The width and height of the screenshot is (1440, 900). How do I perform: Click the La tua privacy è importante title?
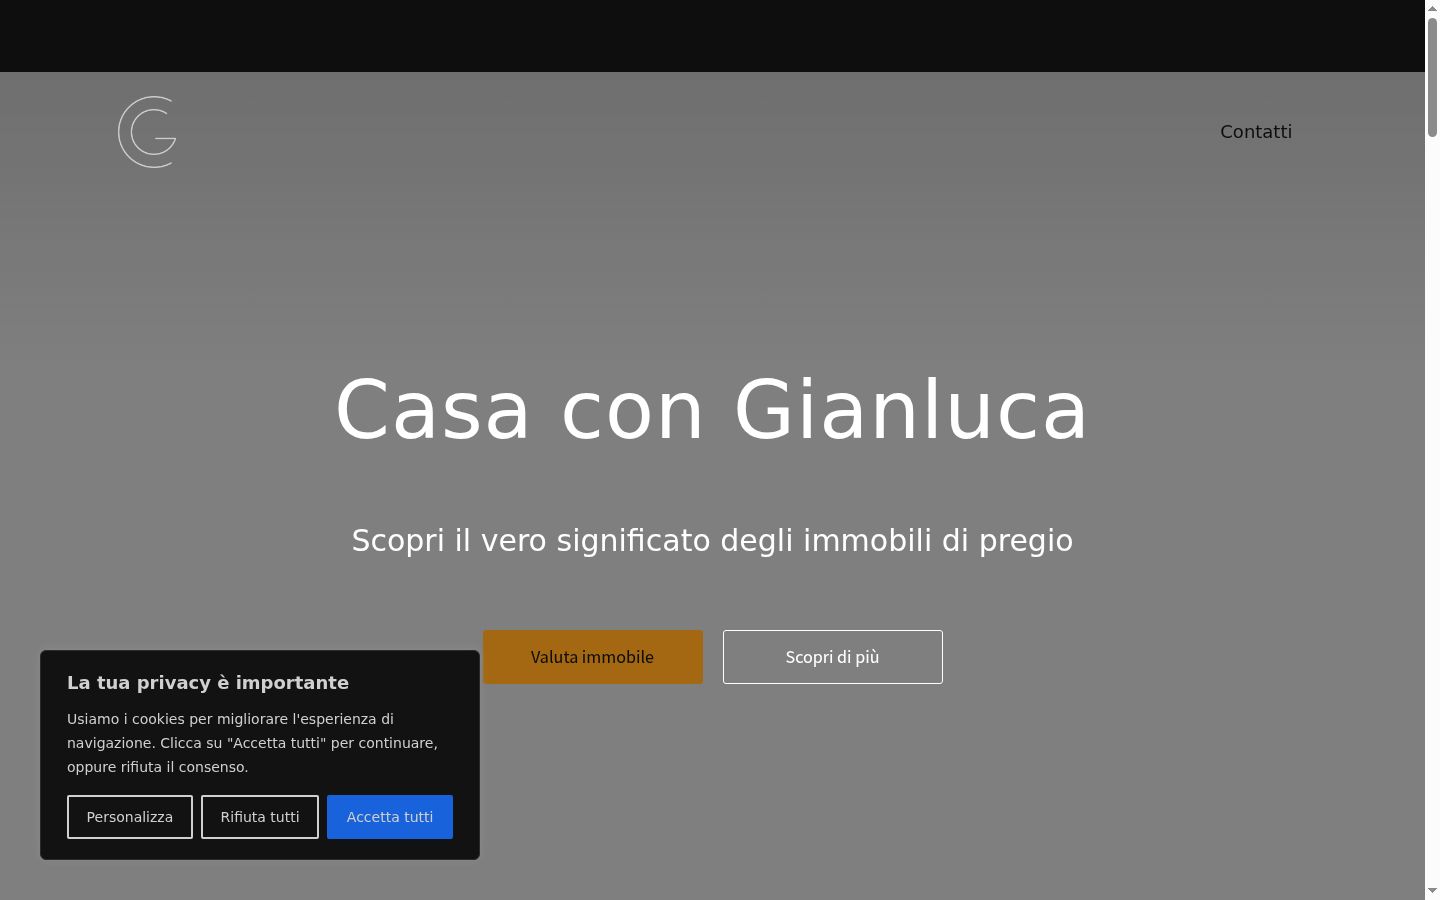208,683
